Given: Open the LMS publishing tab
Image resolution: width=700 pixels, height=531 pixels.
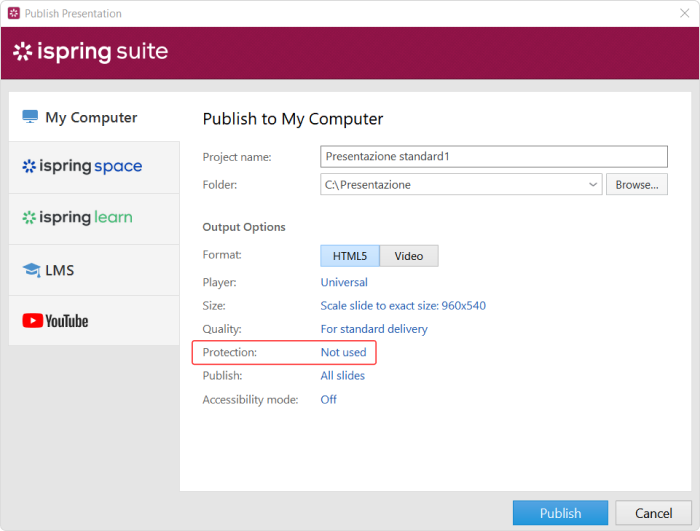Looking at the screenshot, I should [x=94, y=270].
